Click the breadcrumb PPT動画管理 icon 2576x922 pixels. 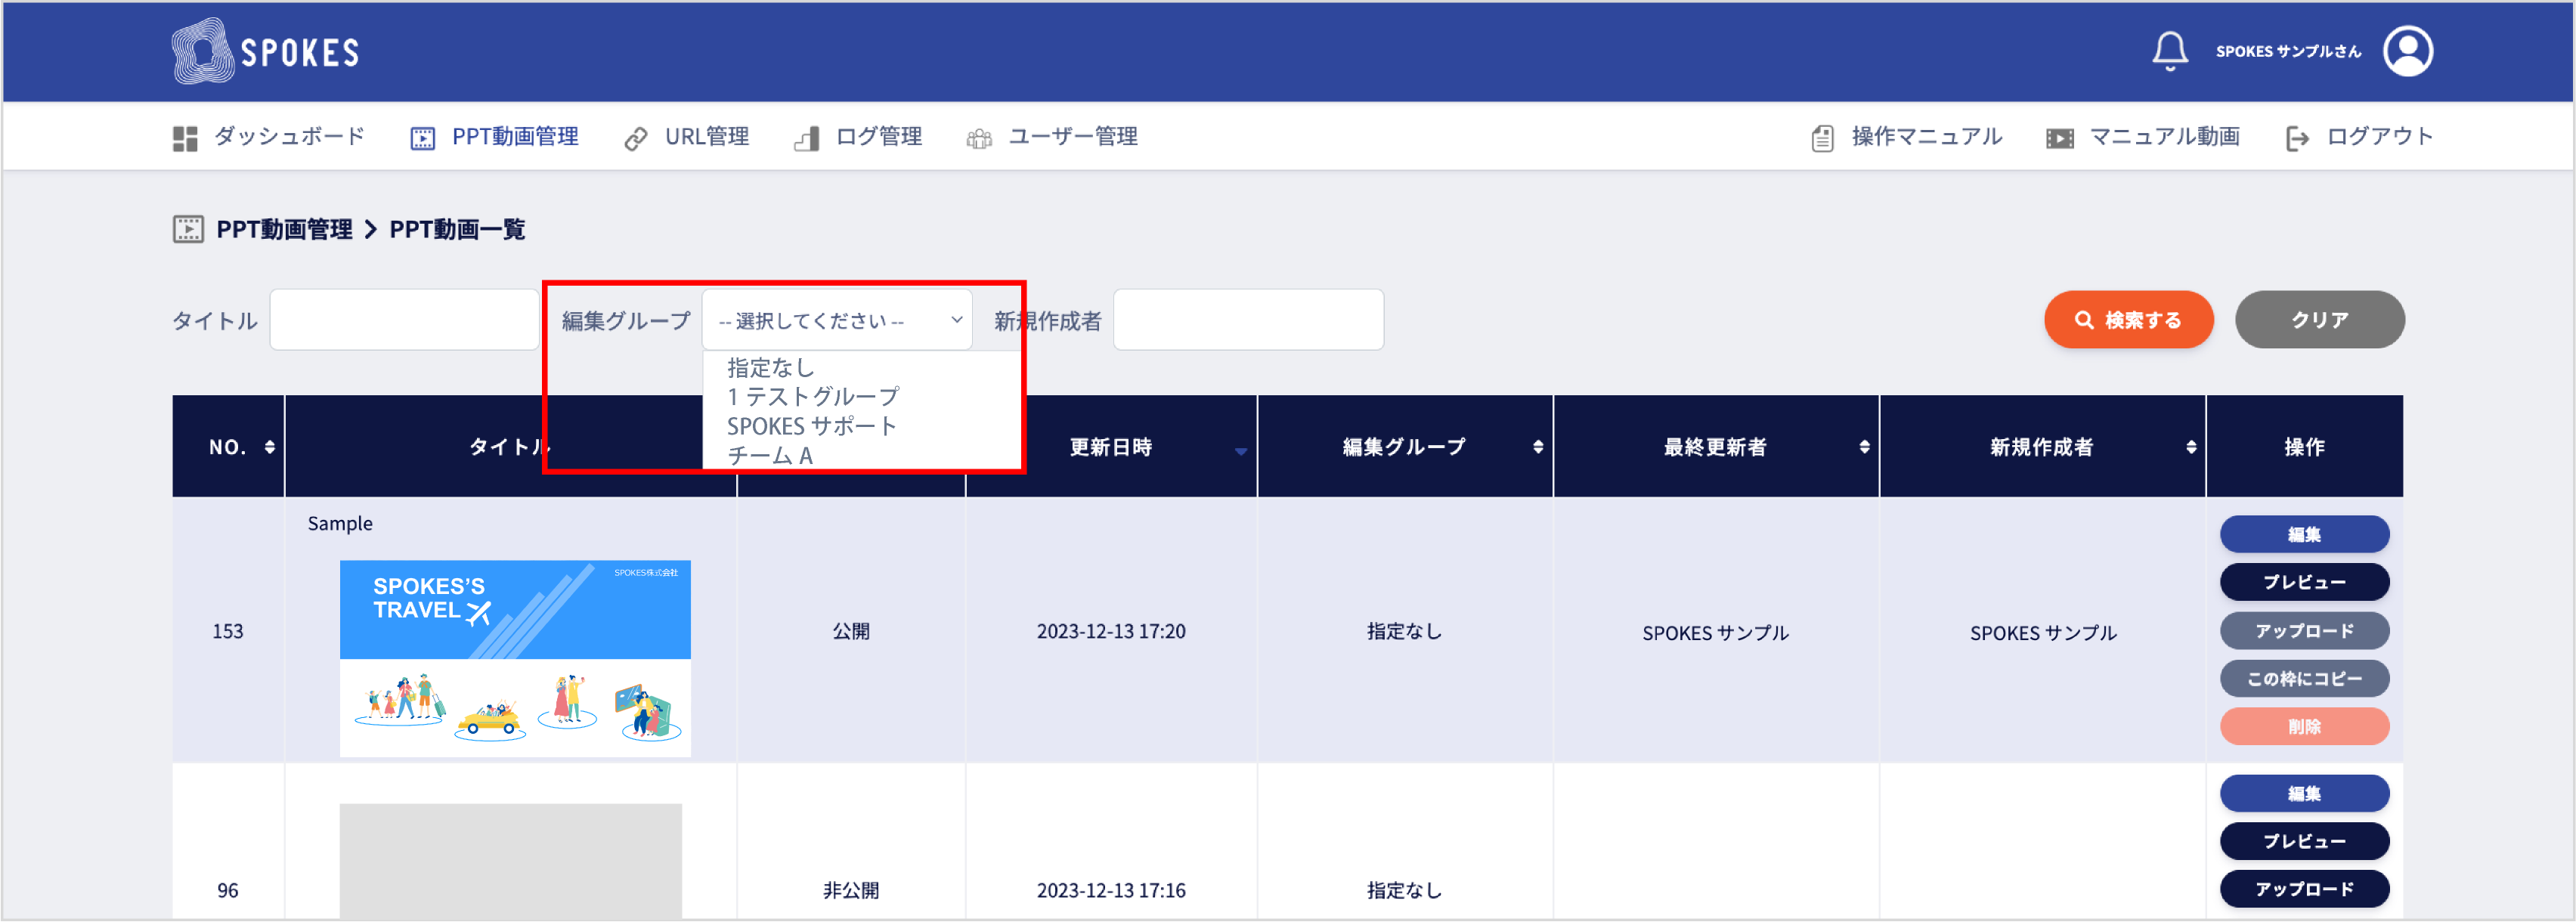pyautogui.click(x=188, y=229)
